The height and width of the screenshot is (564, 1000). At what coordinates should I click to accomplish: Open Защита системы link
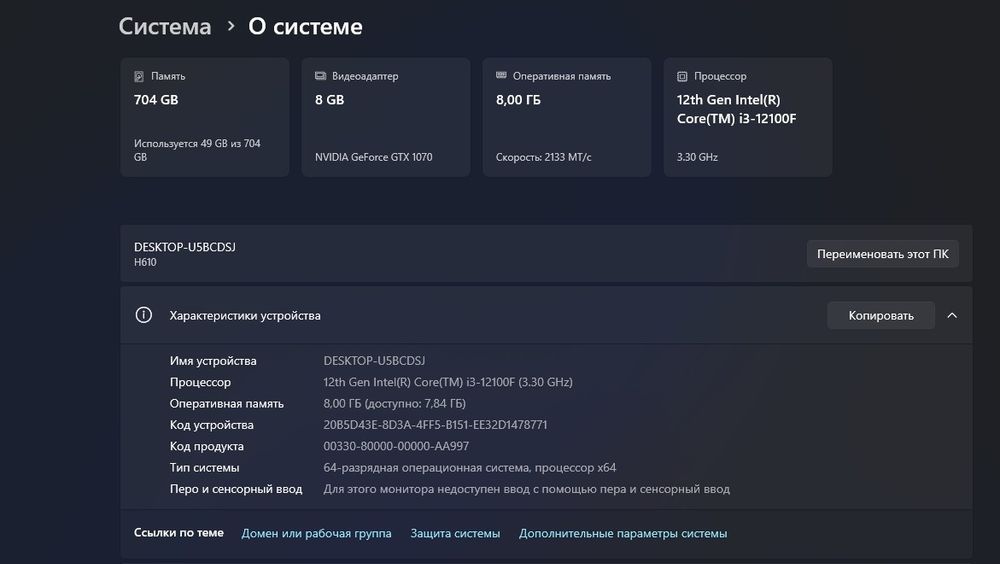[455, 533]
